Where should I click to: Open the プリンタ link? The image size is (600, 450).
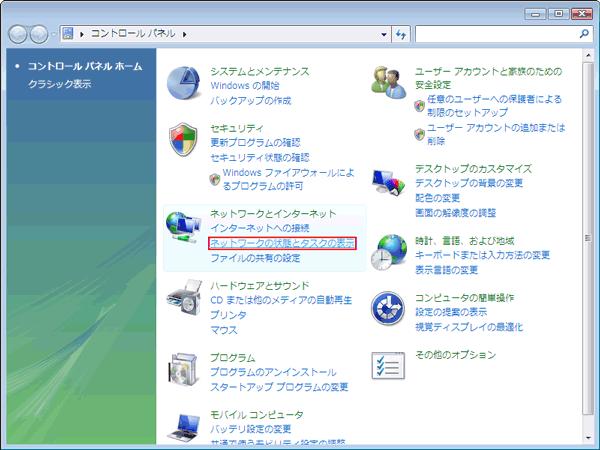[228, 315]
